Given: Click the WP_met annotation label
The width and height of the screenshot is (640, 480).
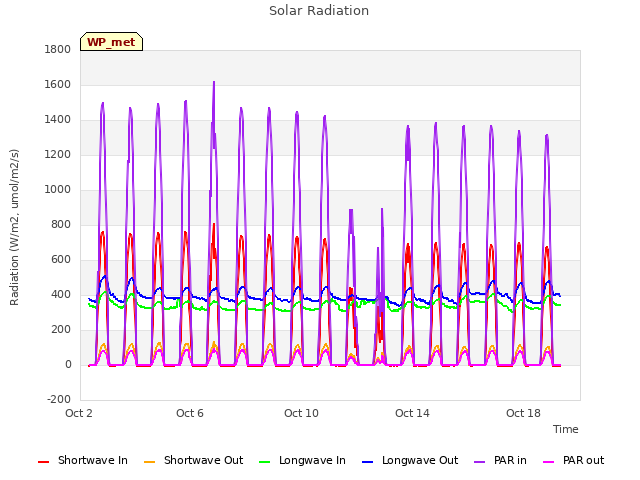Looking at the screenshot, I should click(111, 42).
